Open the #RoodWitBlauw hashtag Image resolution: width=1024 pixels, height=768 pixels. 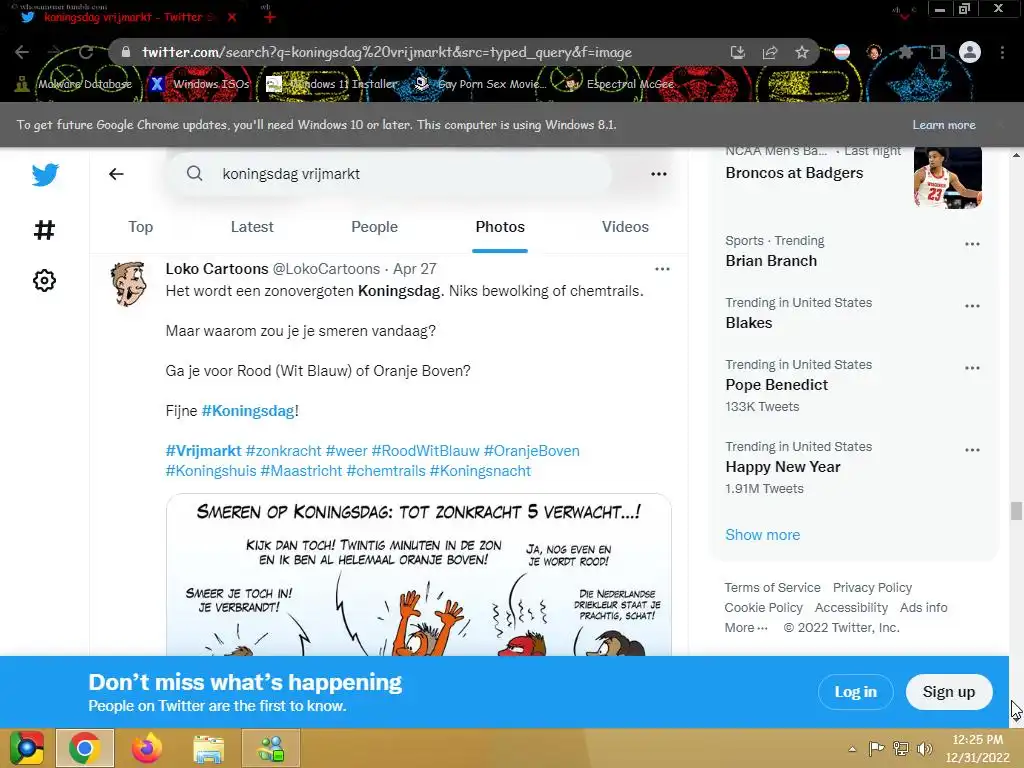pos(425,451)
